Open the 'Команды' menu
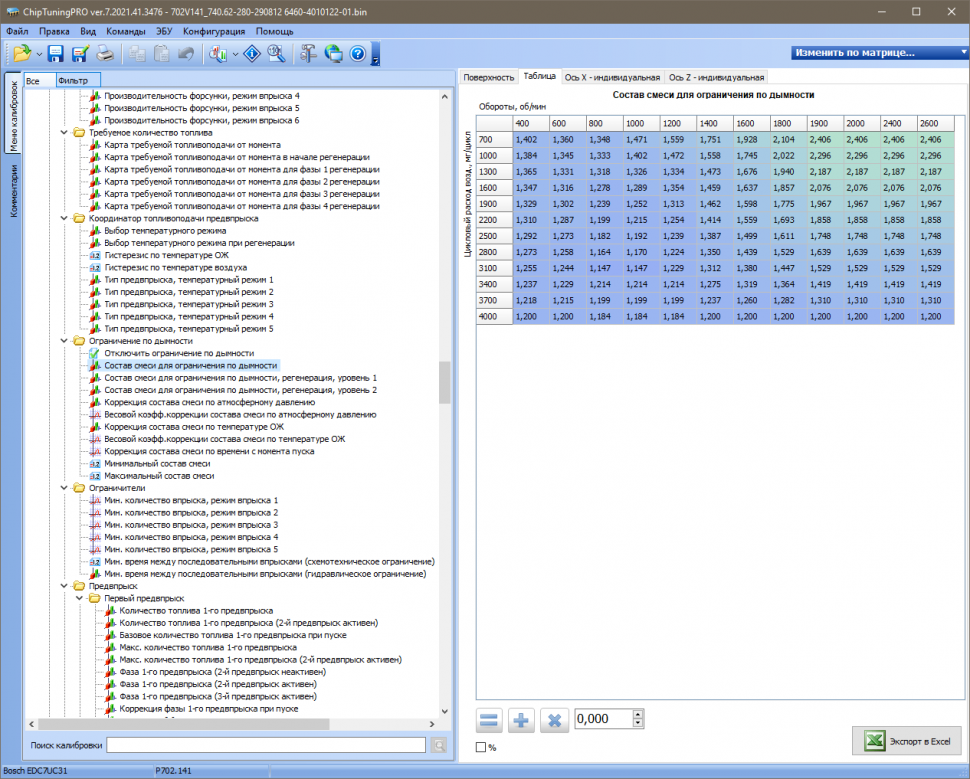Image resolution: width=970 pixels, height=779 pixels. click(125, 31)
